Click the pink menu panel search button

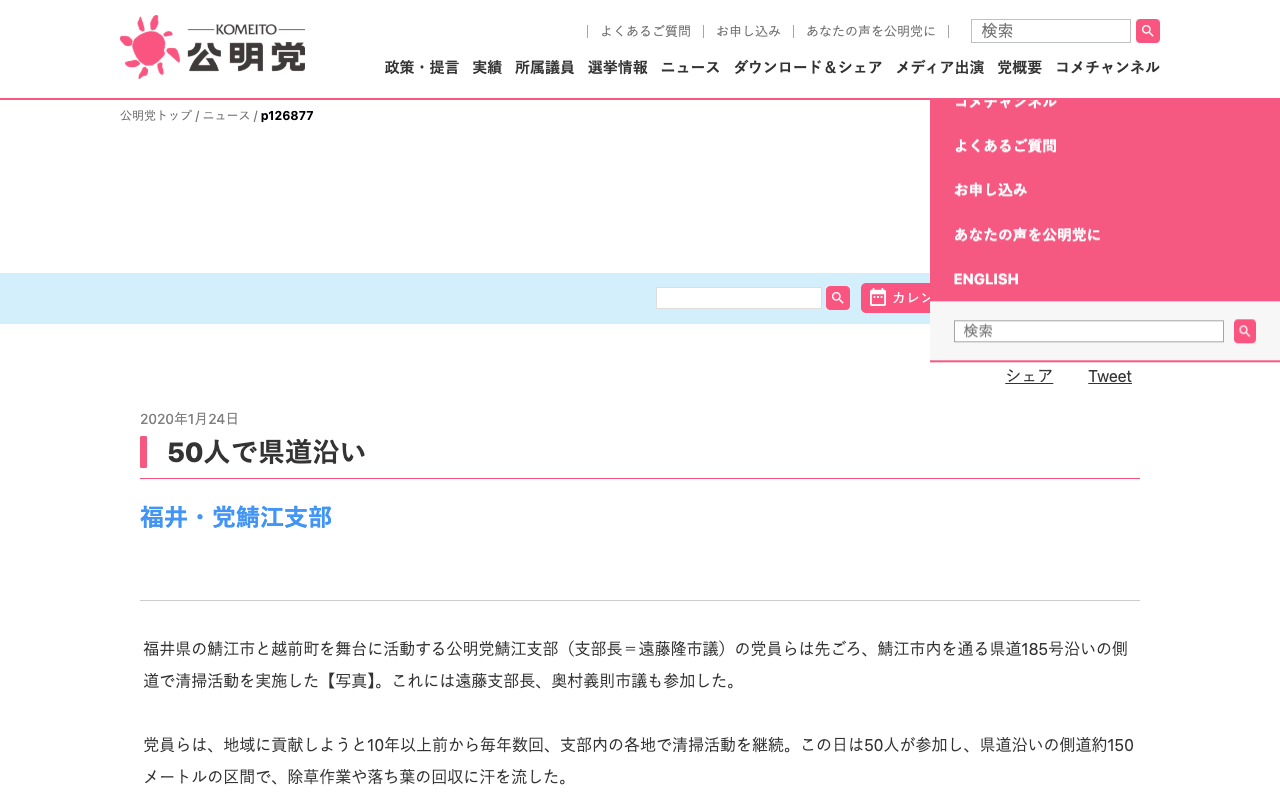coord(1245,331)
